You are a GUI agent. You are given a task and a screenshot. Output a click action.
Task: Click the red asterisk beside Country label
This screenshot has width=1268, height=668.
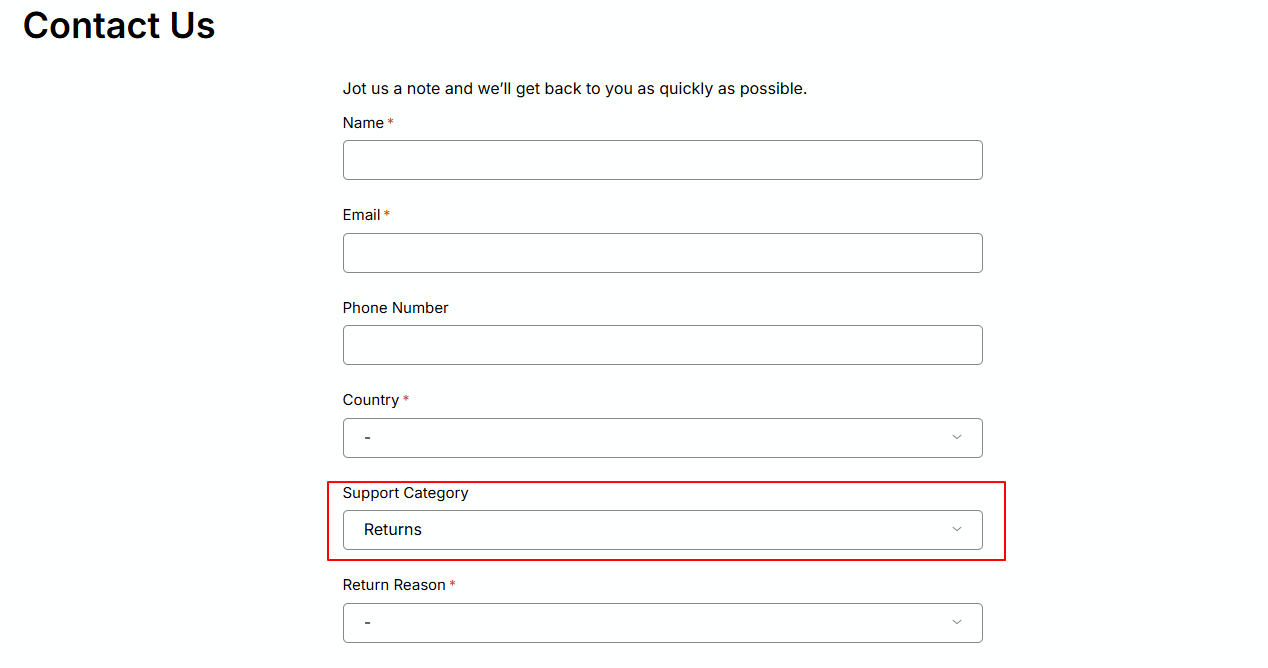coord(406,399)
